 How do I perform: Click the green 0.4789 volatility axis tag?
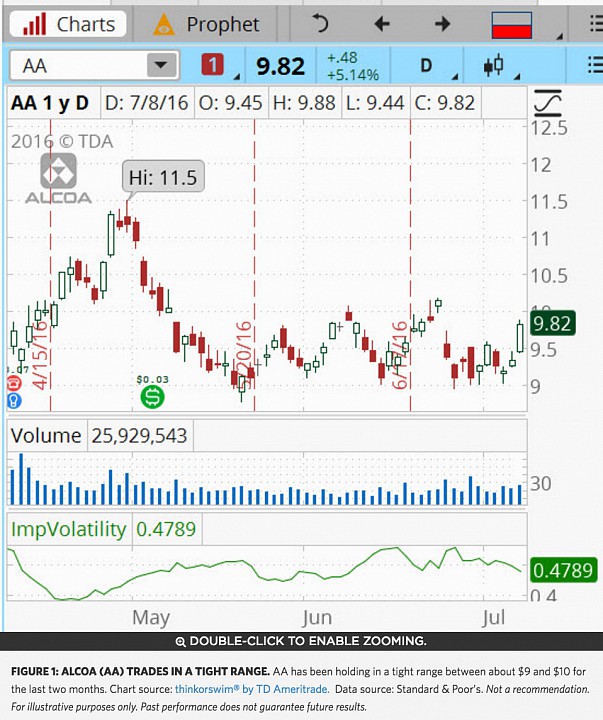tap(563, 570)
